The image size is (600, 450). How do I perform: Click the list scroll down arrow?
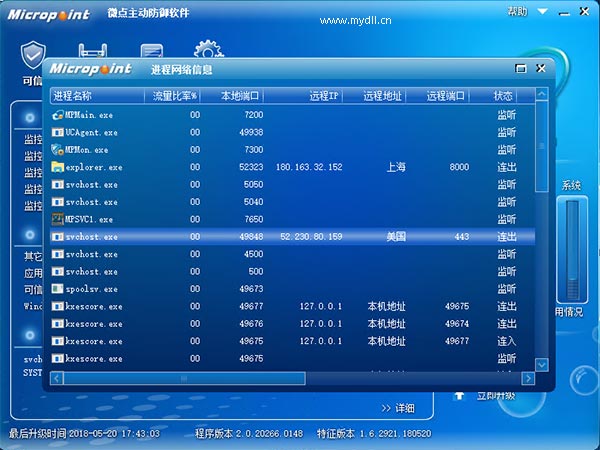pyautogui.click(x=541, y=365)
